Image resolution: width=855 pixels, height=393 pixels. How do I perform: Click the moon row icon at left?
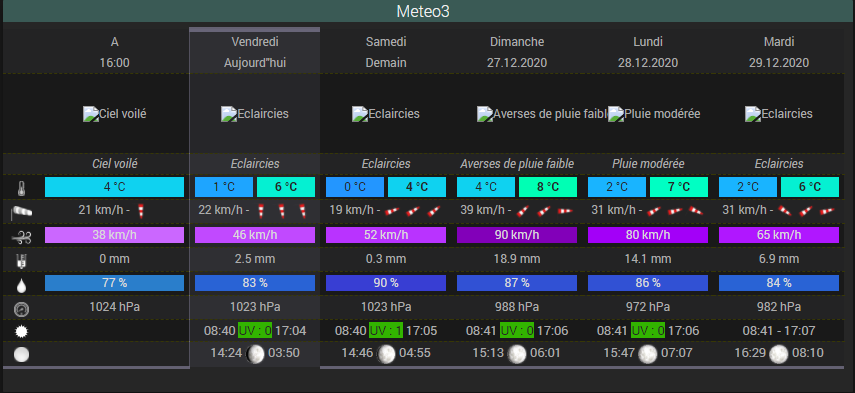pos(21,355)
